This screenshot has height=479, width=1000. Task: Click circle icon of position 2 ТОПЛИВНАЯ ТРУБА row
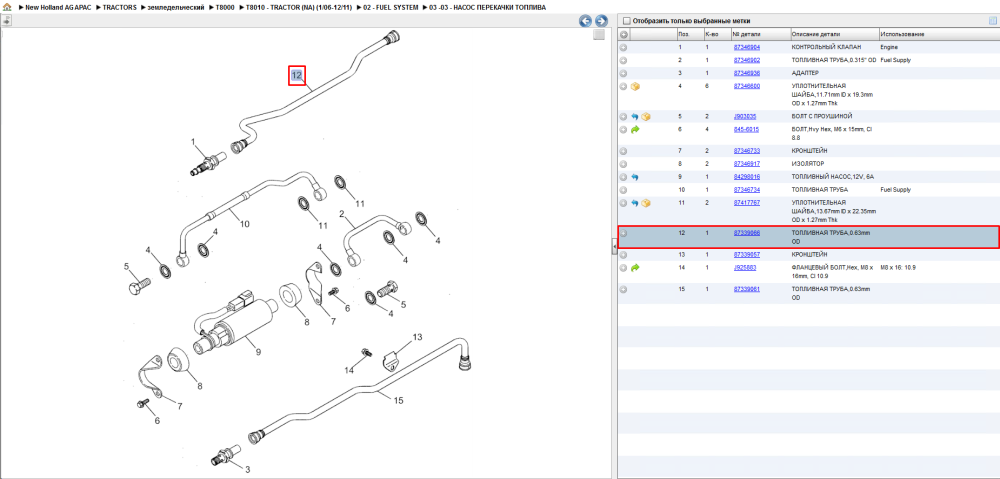click(x=624, y=61)
